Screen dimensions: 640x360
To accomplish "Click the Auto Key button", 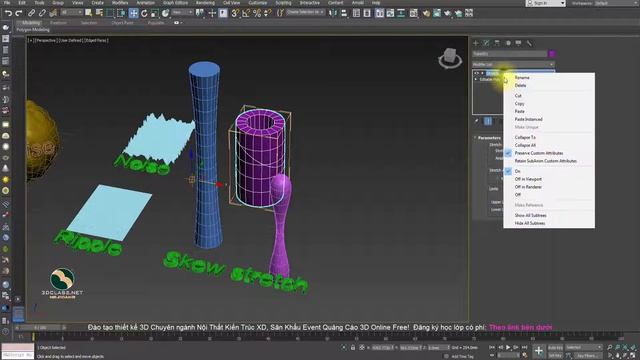I will tap(555, 347).
